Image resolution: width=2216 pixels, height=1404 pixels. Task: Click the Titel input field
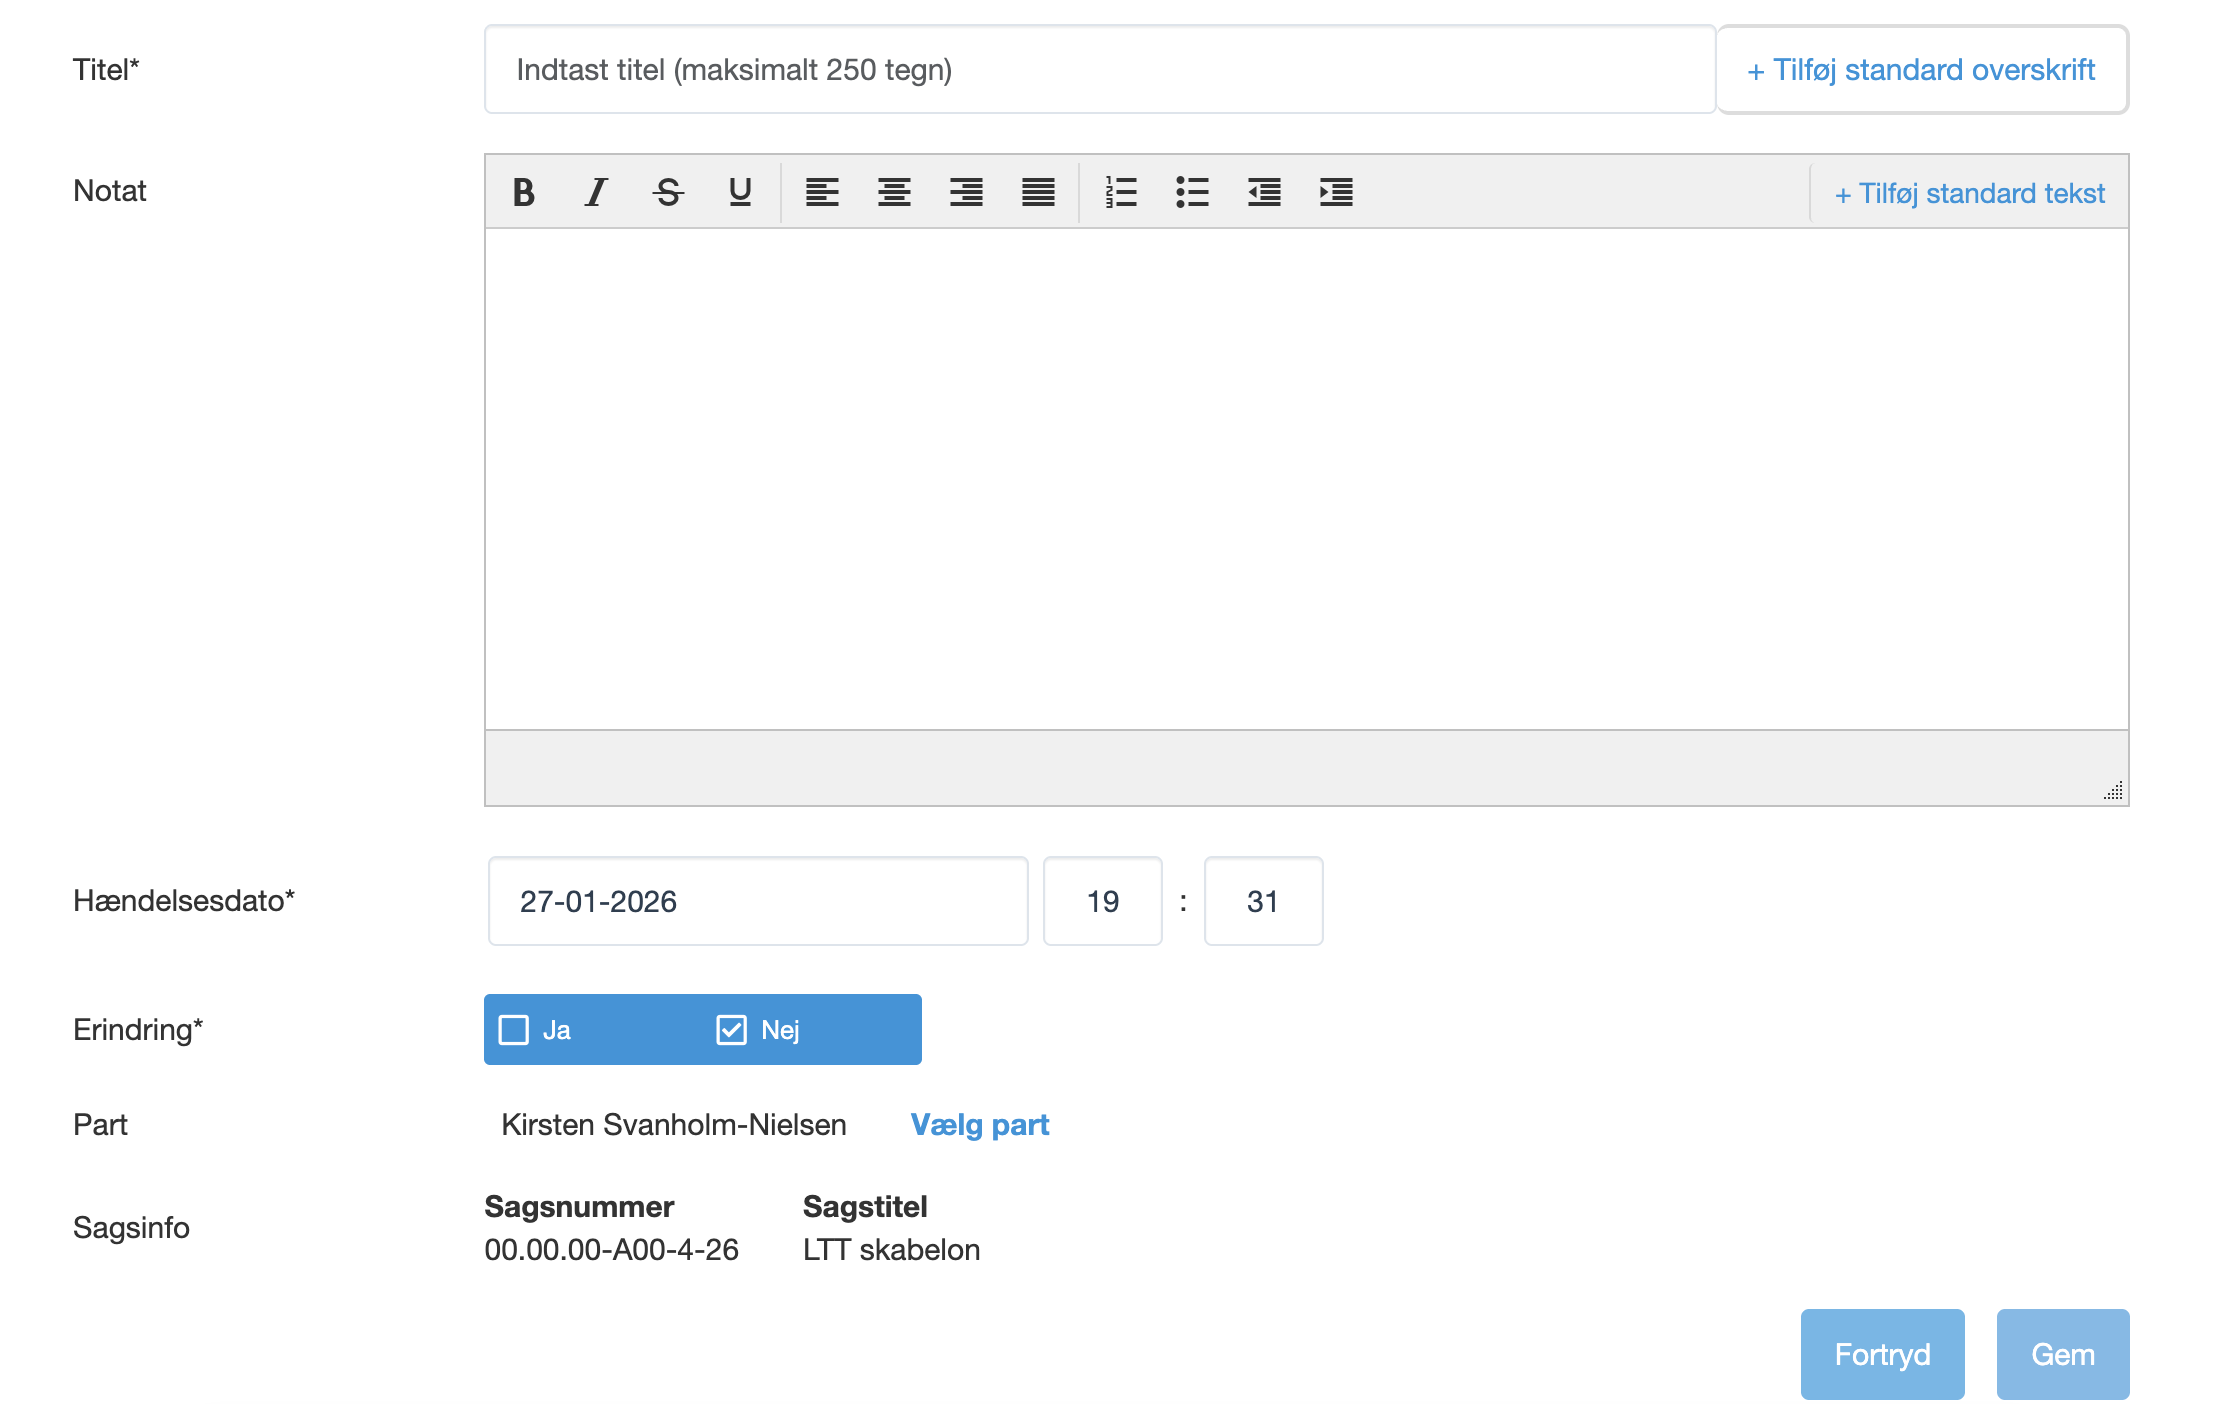point(1100,70)
